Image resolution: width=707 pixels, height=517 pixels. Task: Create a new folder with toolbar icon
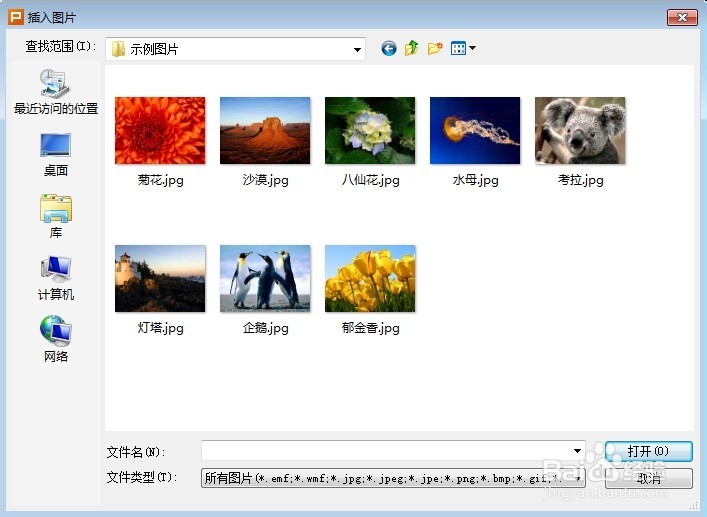(435, 48)
